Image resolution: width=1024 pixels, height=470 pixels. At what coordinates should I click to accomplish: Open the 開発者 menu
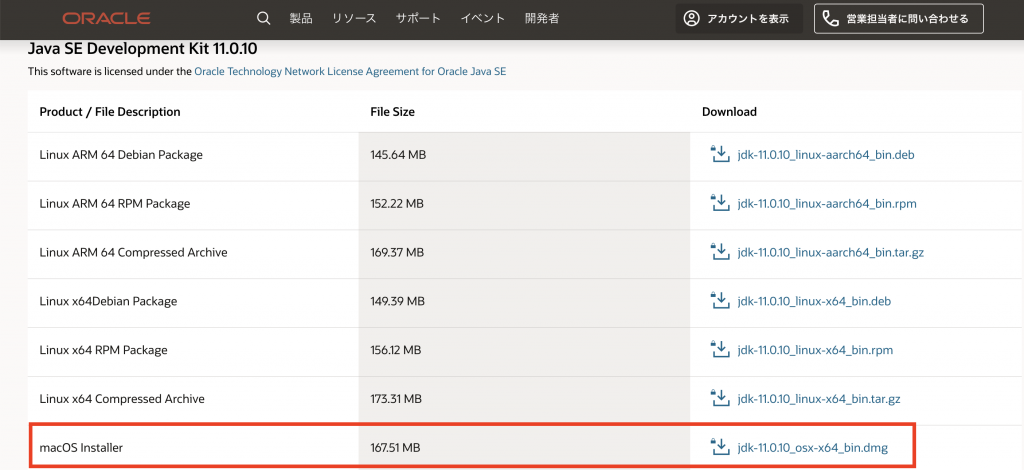pos(542,18)
